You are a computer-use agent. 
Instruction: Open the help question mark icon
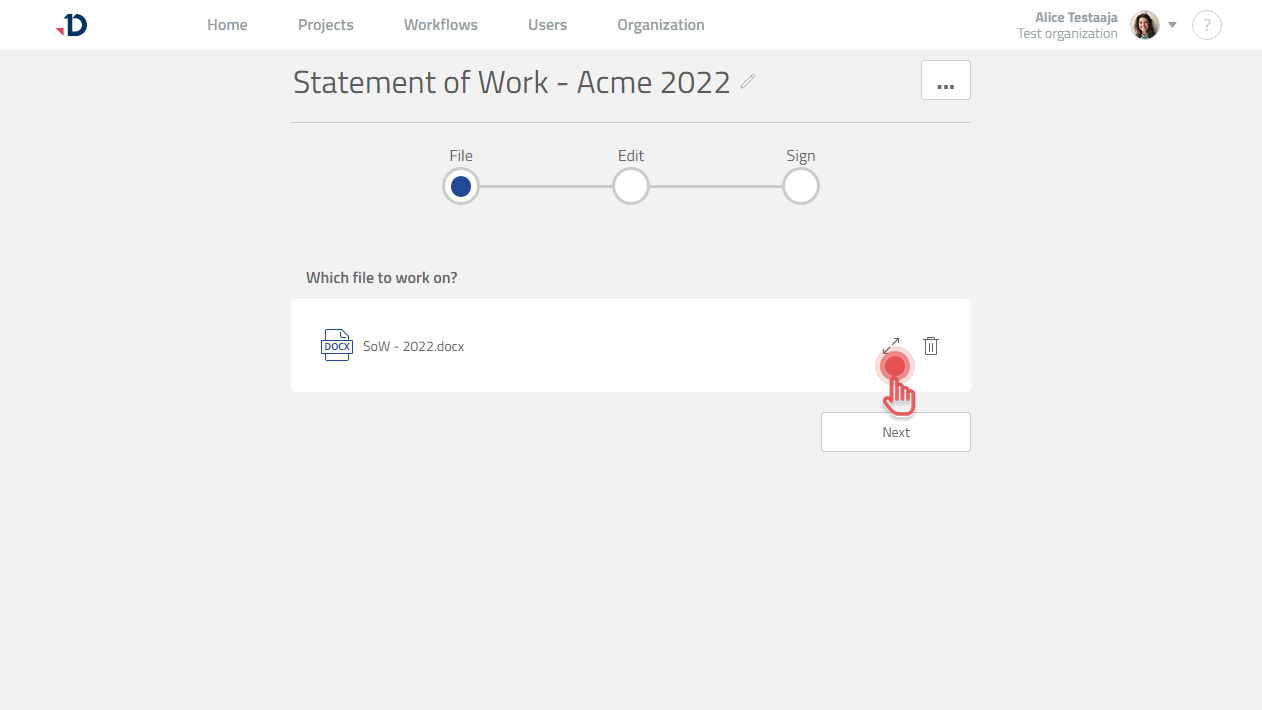(1207, 25)
